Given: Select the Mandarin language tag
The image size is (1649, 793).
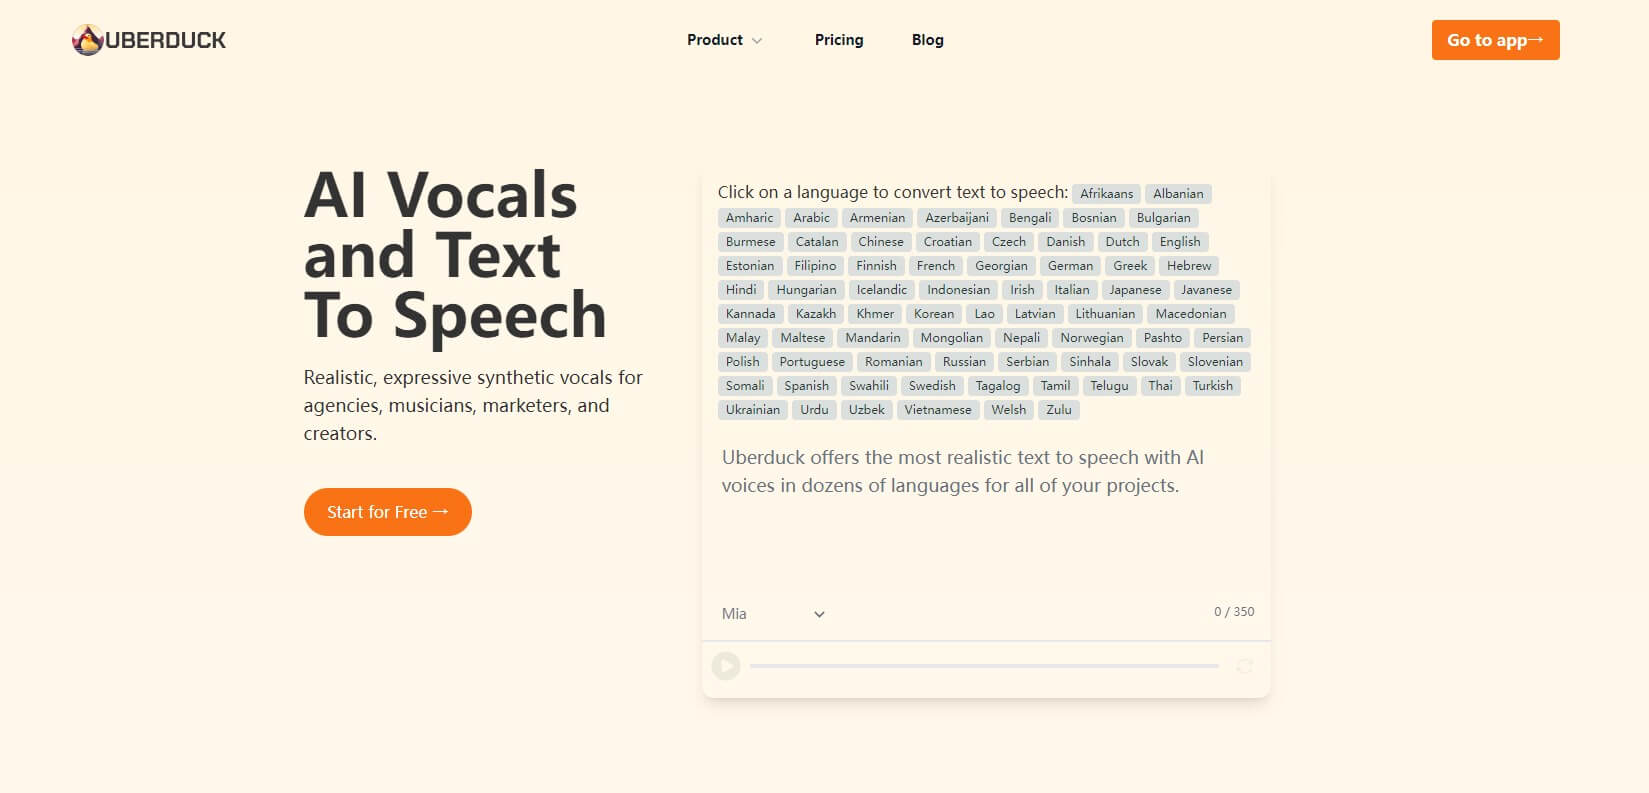Looking at the screenshot, I should [873, 338].
